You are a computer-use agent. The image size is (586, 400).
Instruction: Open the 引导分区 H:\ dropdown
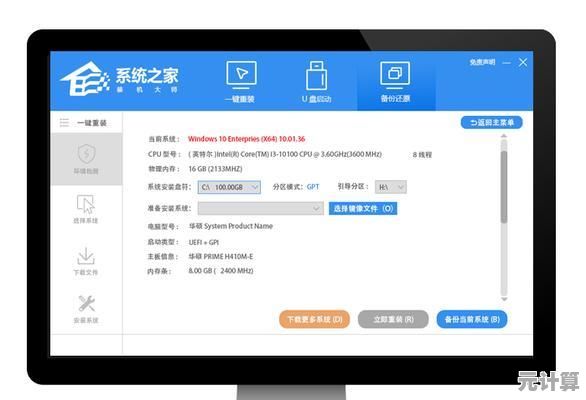391,187
